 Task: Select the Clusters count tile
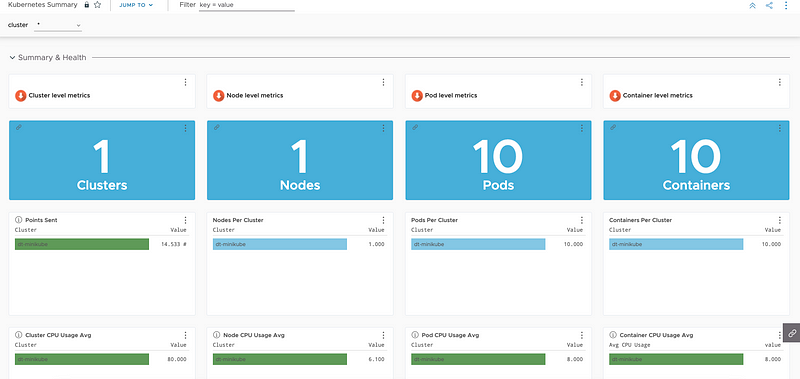pyautogui.click(x=102, y=160)
